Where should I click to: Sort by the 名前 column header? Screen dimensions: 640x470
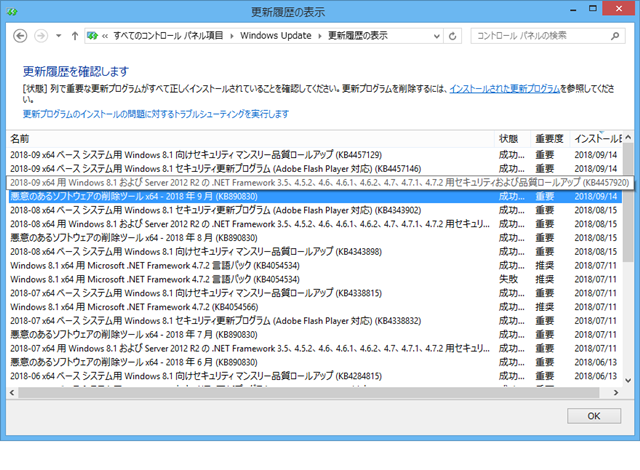click(251, 139)
